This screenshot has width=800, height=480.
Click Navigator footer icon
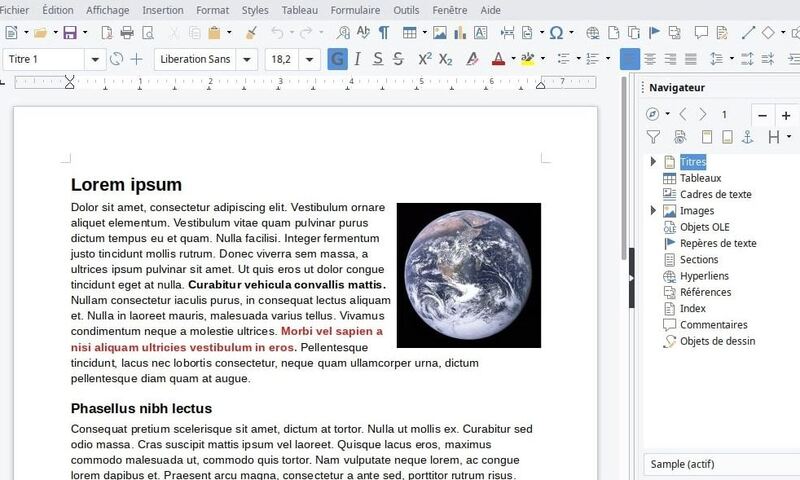(727, 137)
